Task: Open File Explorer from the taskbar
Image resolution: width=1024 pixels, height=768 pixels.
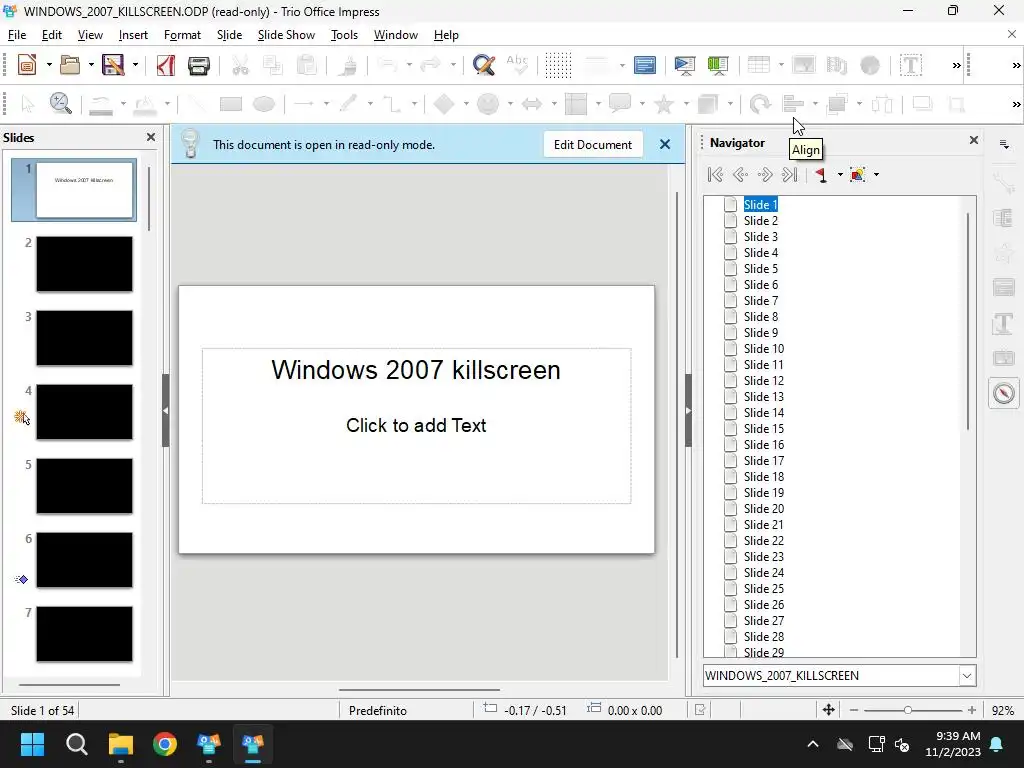Action: [121, 744]
